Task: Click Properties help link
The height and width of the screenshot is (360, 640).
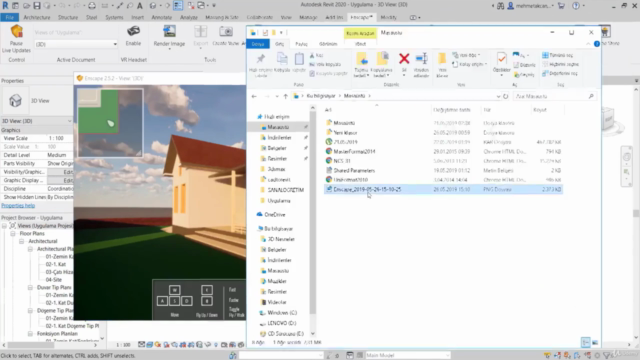Action: click(x=18, y=206)
